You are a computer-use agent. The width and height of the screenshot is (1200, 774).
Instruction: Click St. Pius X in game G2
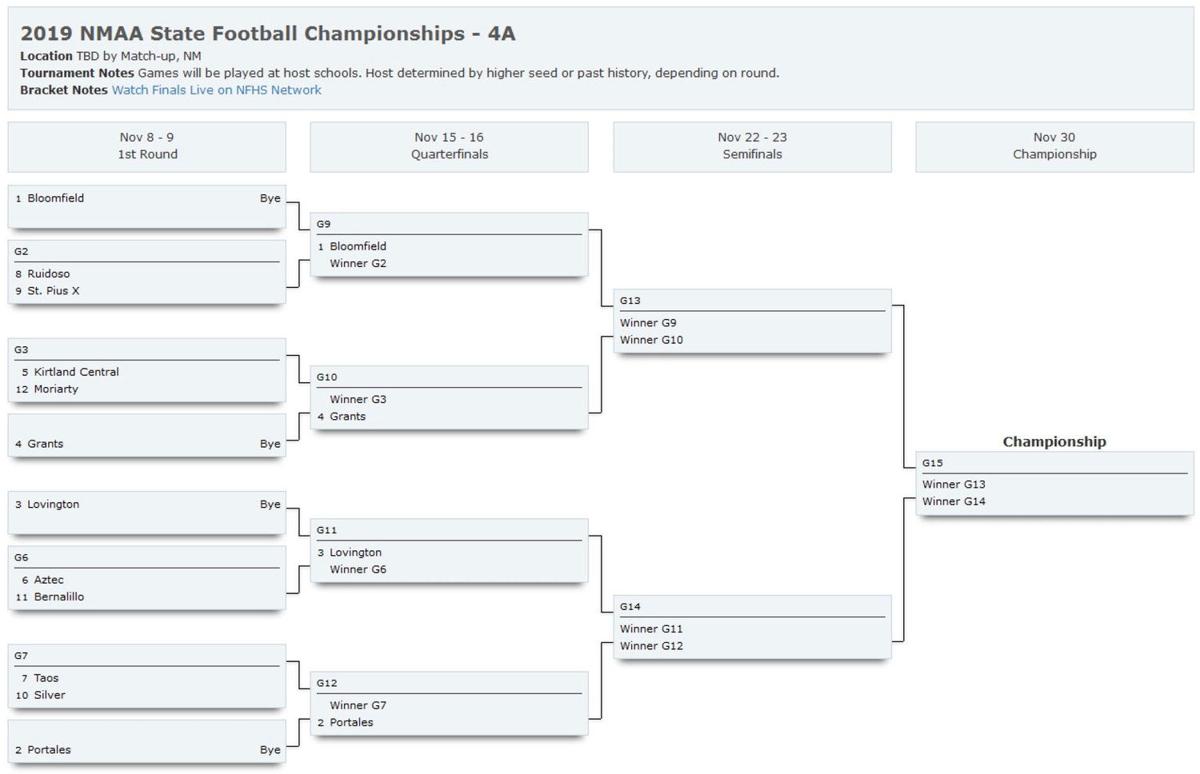[x=54, y=291]
